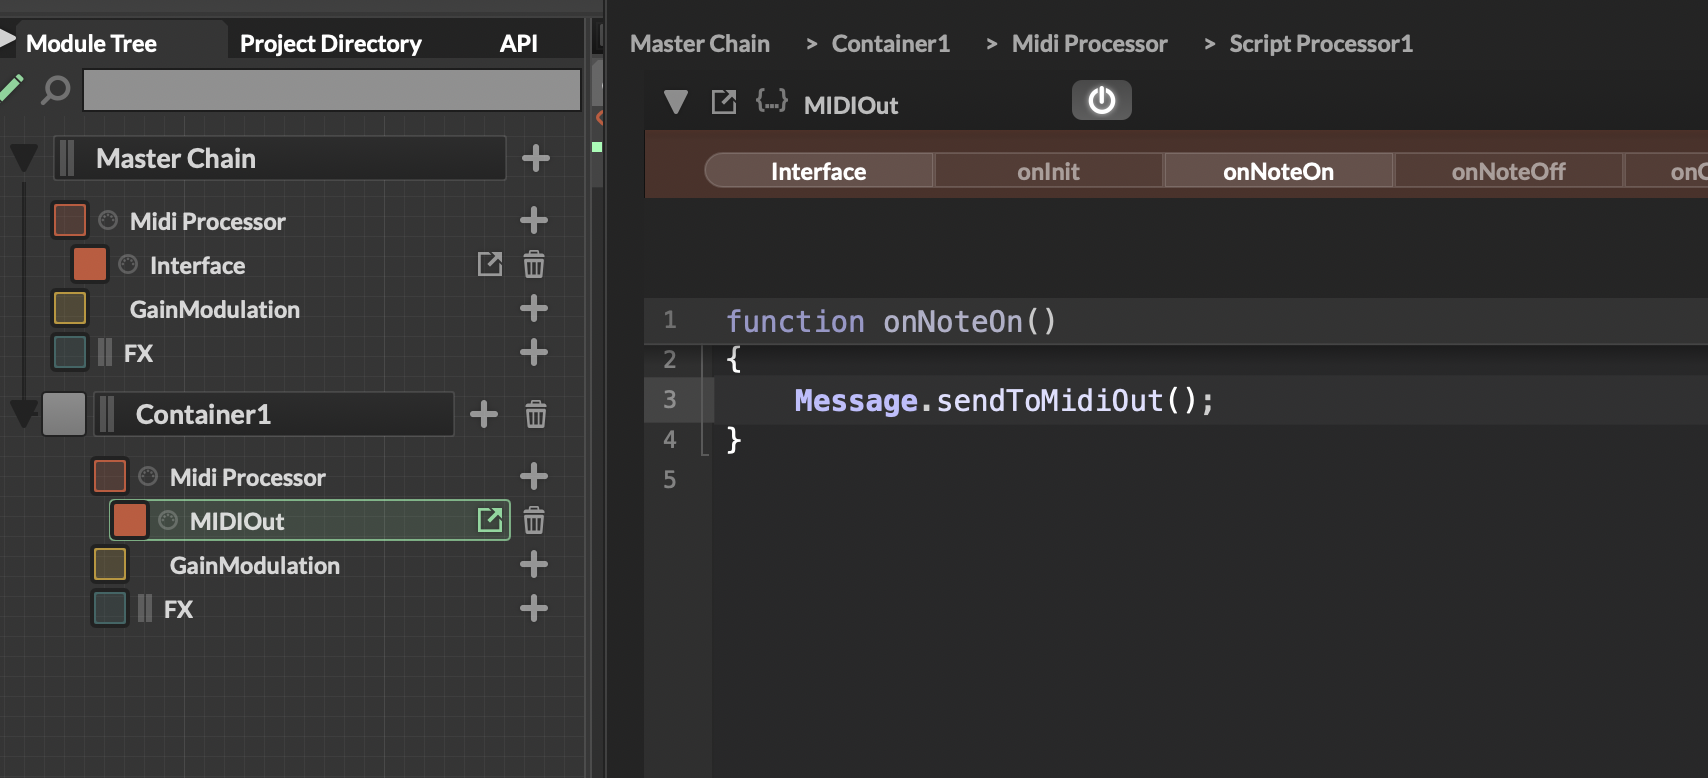Click the module tree search field
Screen dimensions: 1708x778
coord(331,90)
